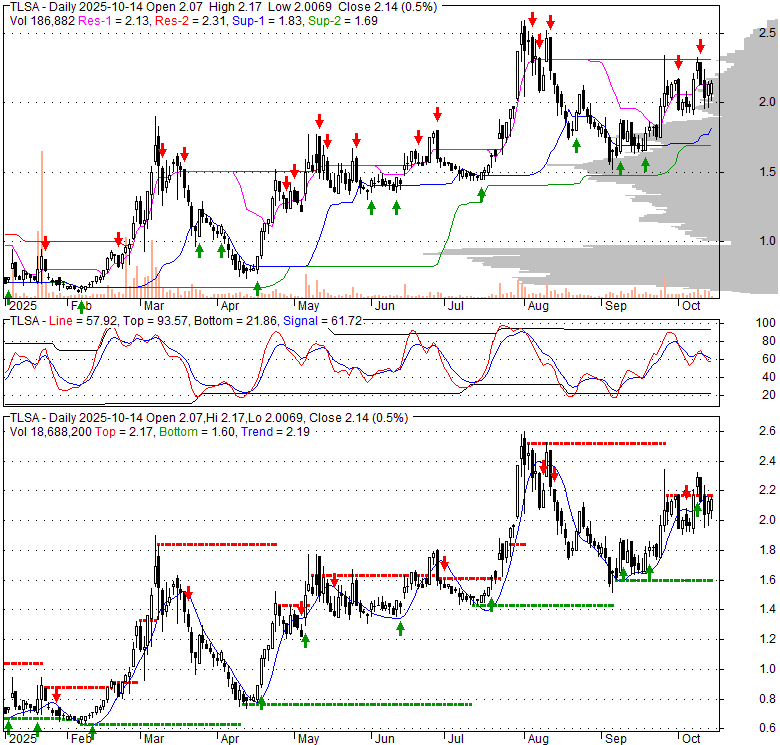
Task: Click 'Top = 93.57' in the oscillator panel
Action: point(155,321)
